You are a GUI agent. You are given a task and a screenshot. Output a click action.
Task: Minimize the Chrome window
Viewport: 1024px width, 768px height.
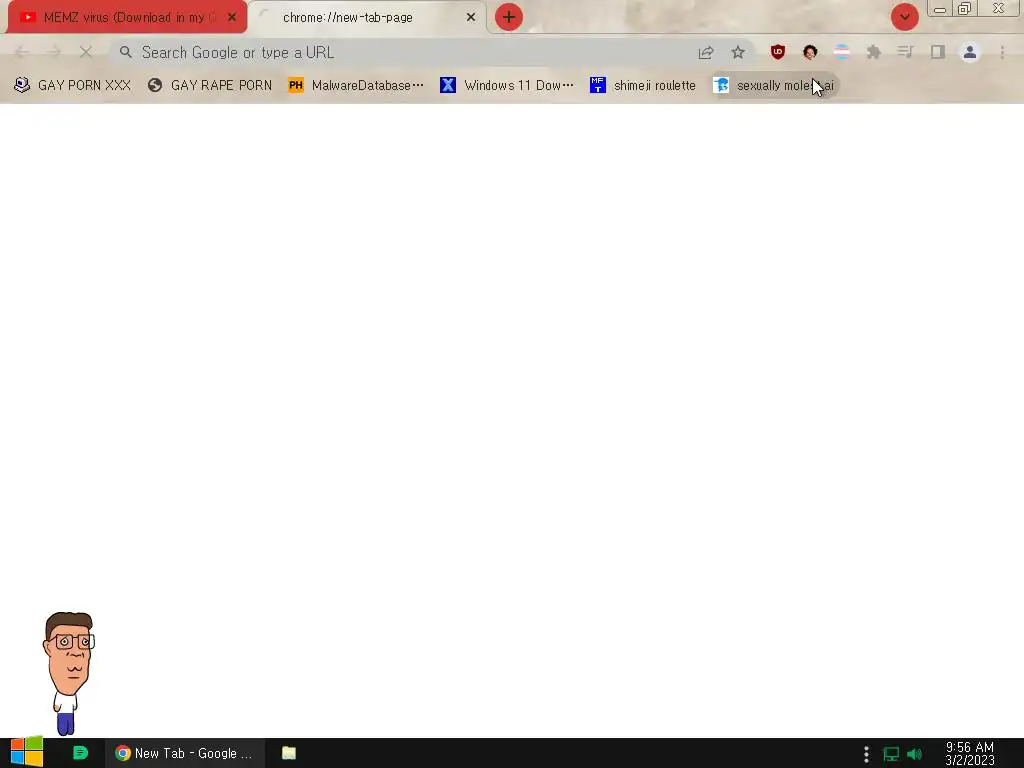[x=940, y=9]
